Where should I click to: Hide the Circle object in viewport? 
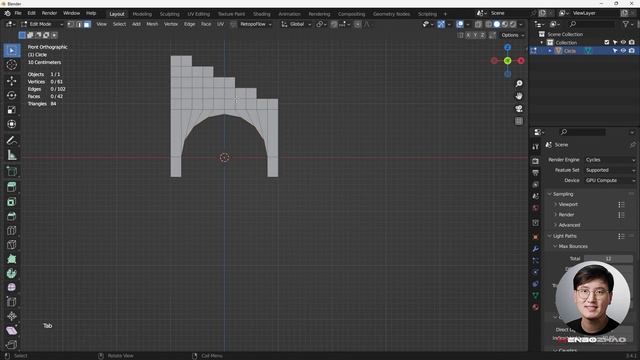(623, 51)
